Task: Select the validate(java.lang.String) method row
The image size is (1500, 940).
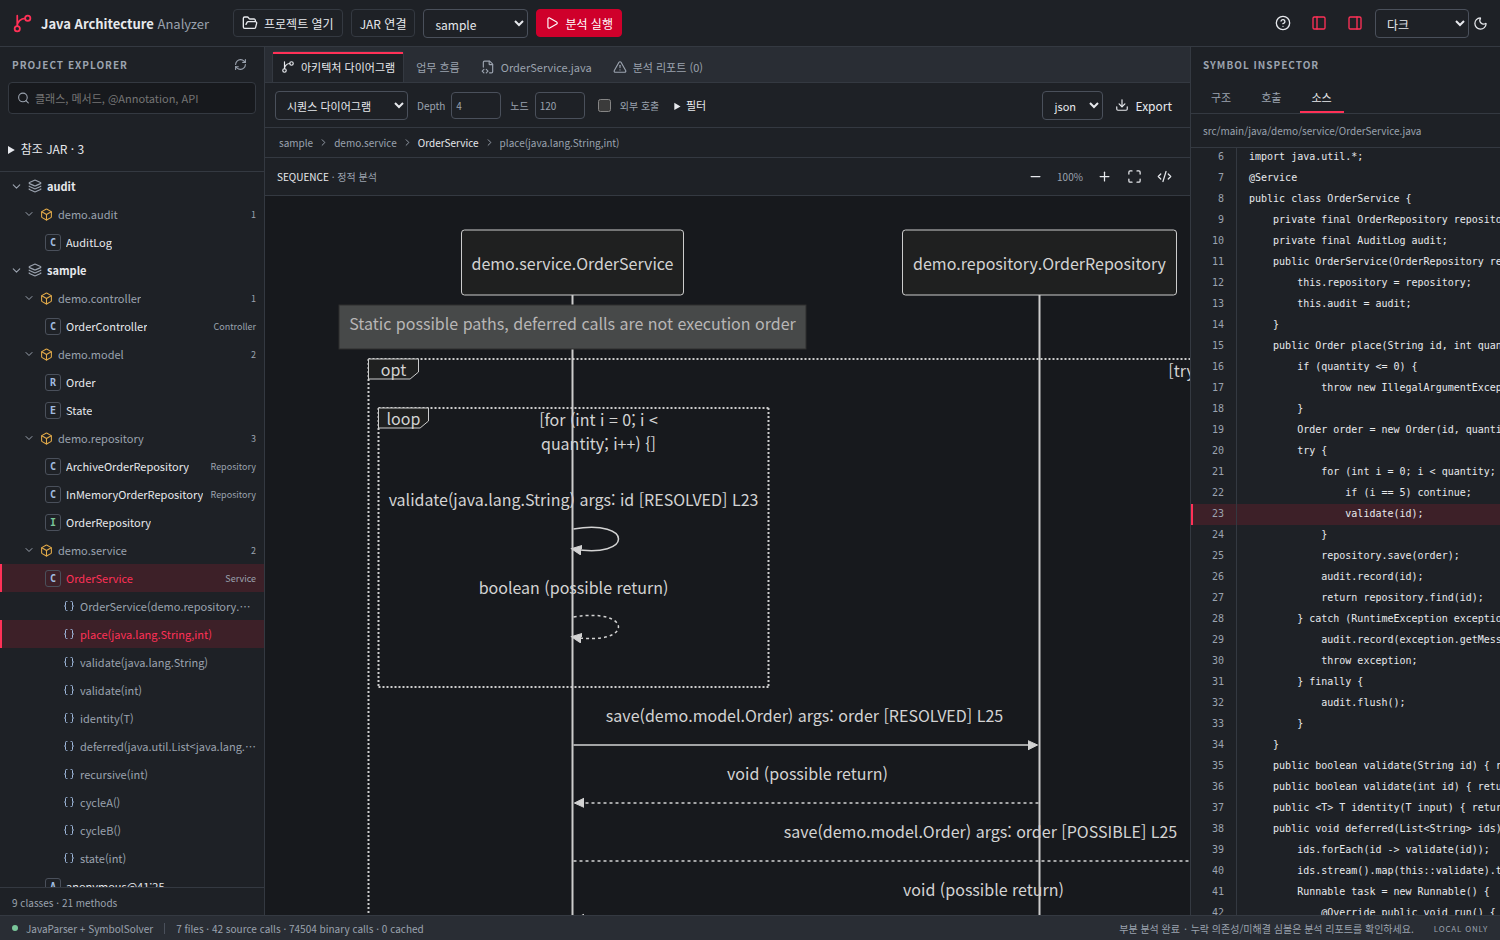Action: (132, 662)
